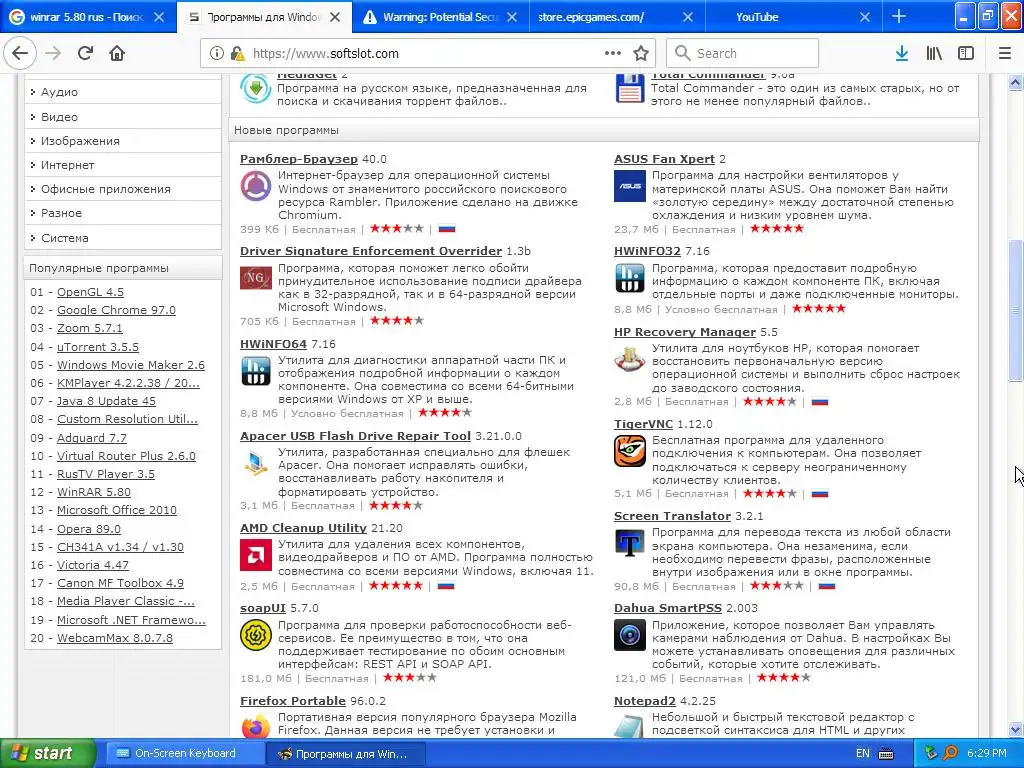Click the MediaGet download icon
Screen dimensions: 1024x768
pos(255,89)
